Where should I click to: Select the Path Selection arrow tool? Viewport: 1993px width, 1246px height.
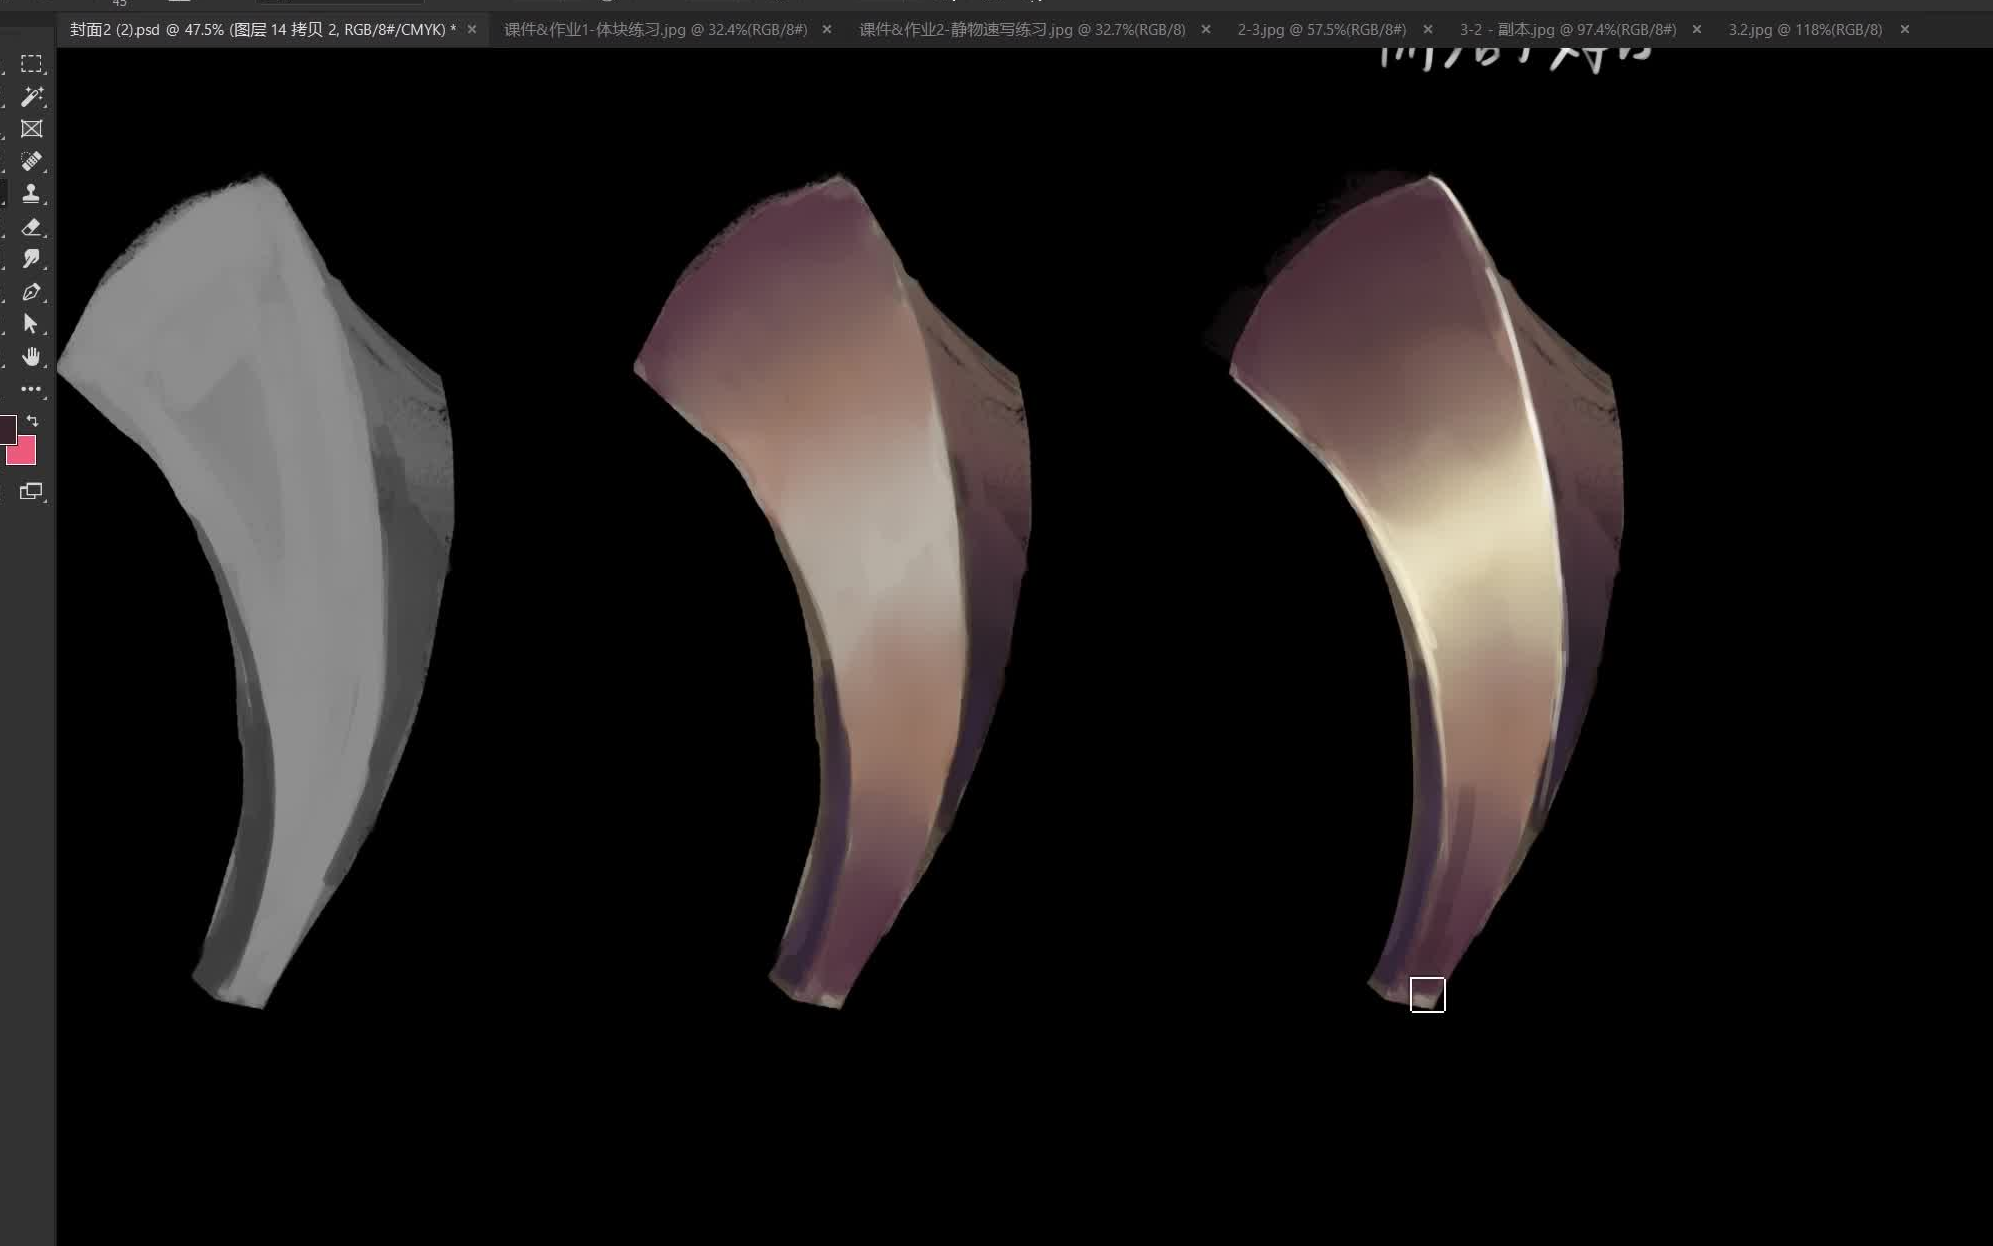[x=31, y=324]
